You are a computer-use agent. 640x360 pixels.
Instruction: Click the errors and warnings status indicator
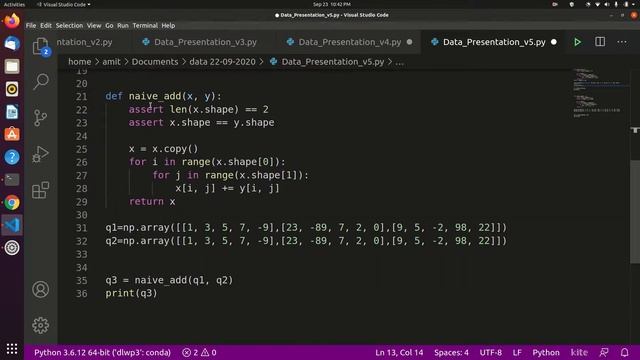click(199, 352)
